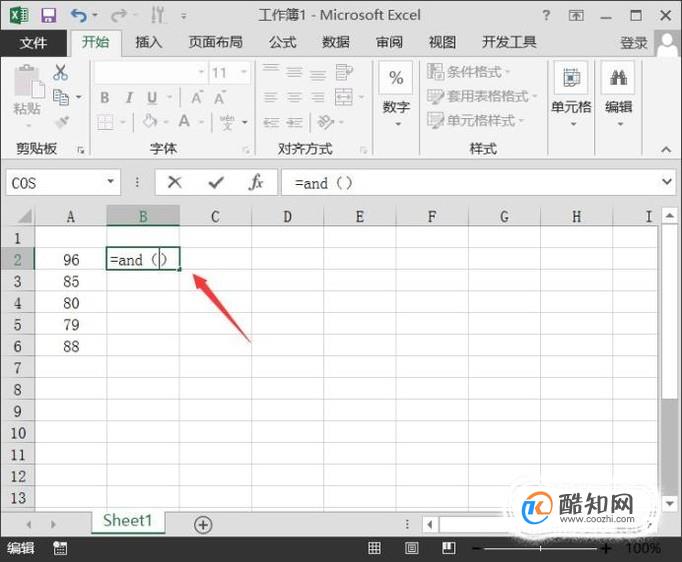Image resolution: width=682 pixels, height=562 pixels.
Task: Cancel formula entry with the X icon
Action: 174,182
